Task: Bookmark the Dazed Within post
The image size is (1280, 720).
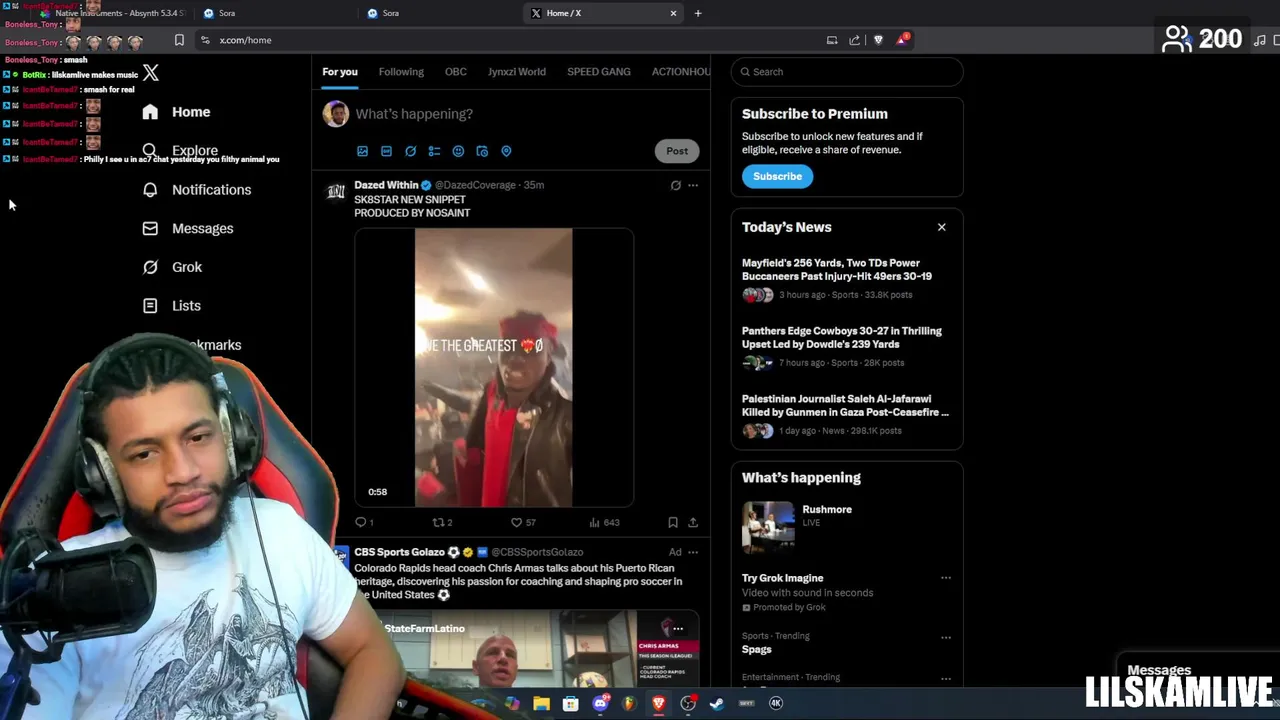Action: click(x=673, y=522)
